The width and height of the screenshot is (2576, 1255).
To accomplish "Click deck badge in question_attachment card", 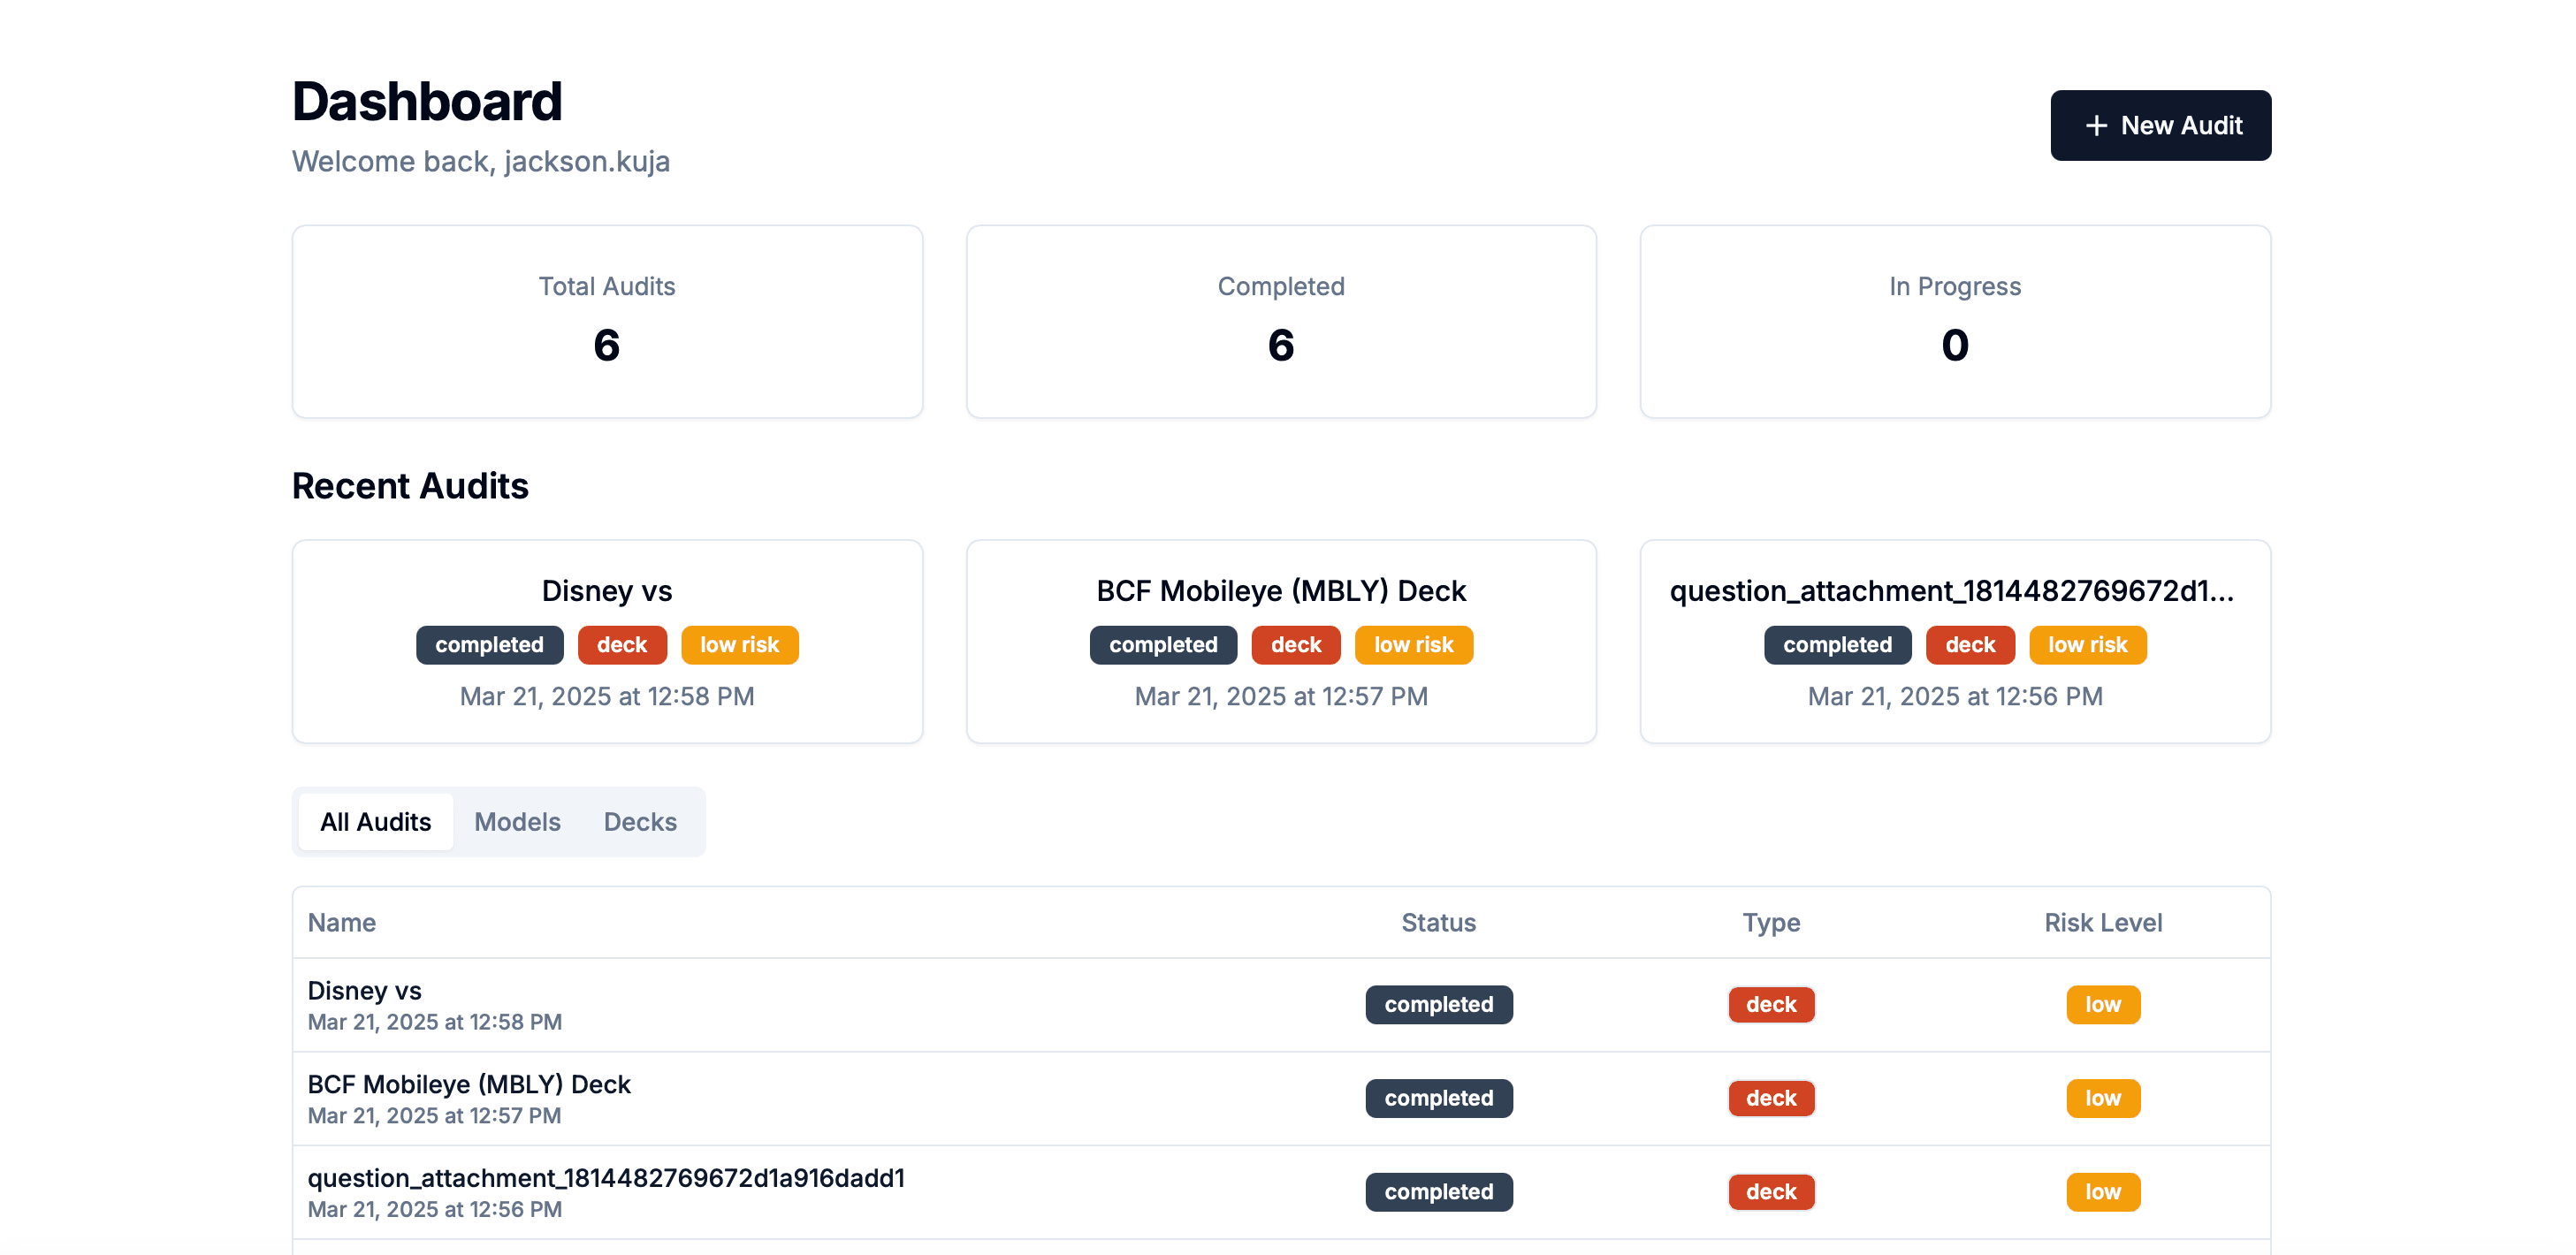I will click(x=1970, y=646).
